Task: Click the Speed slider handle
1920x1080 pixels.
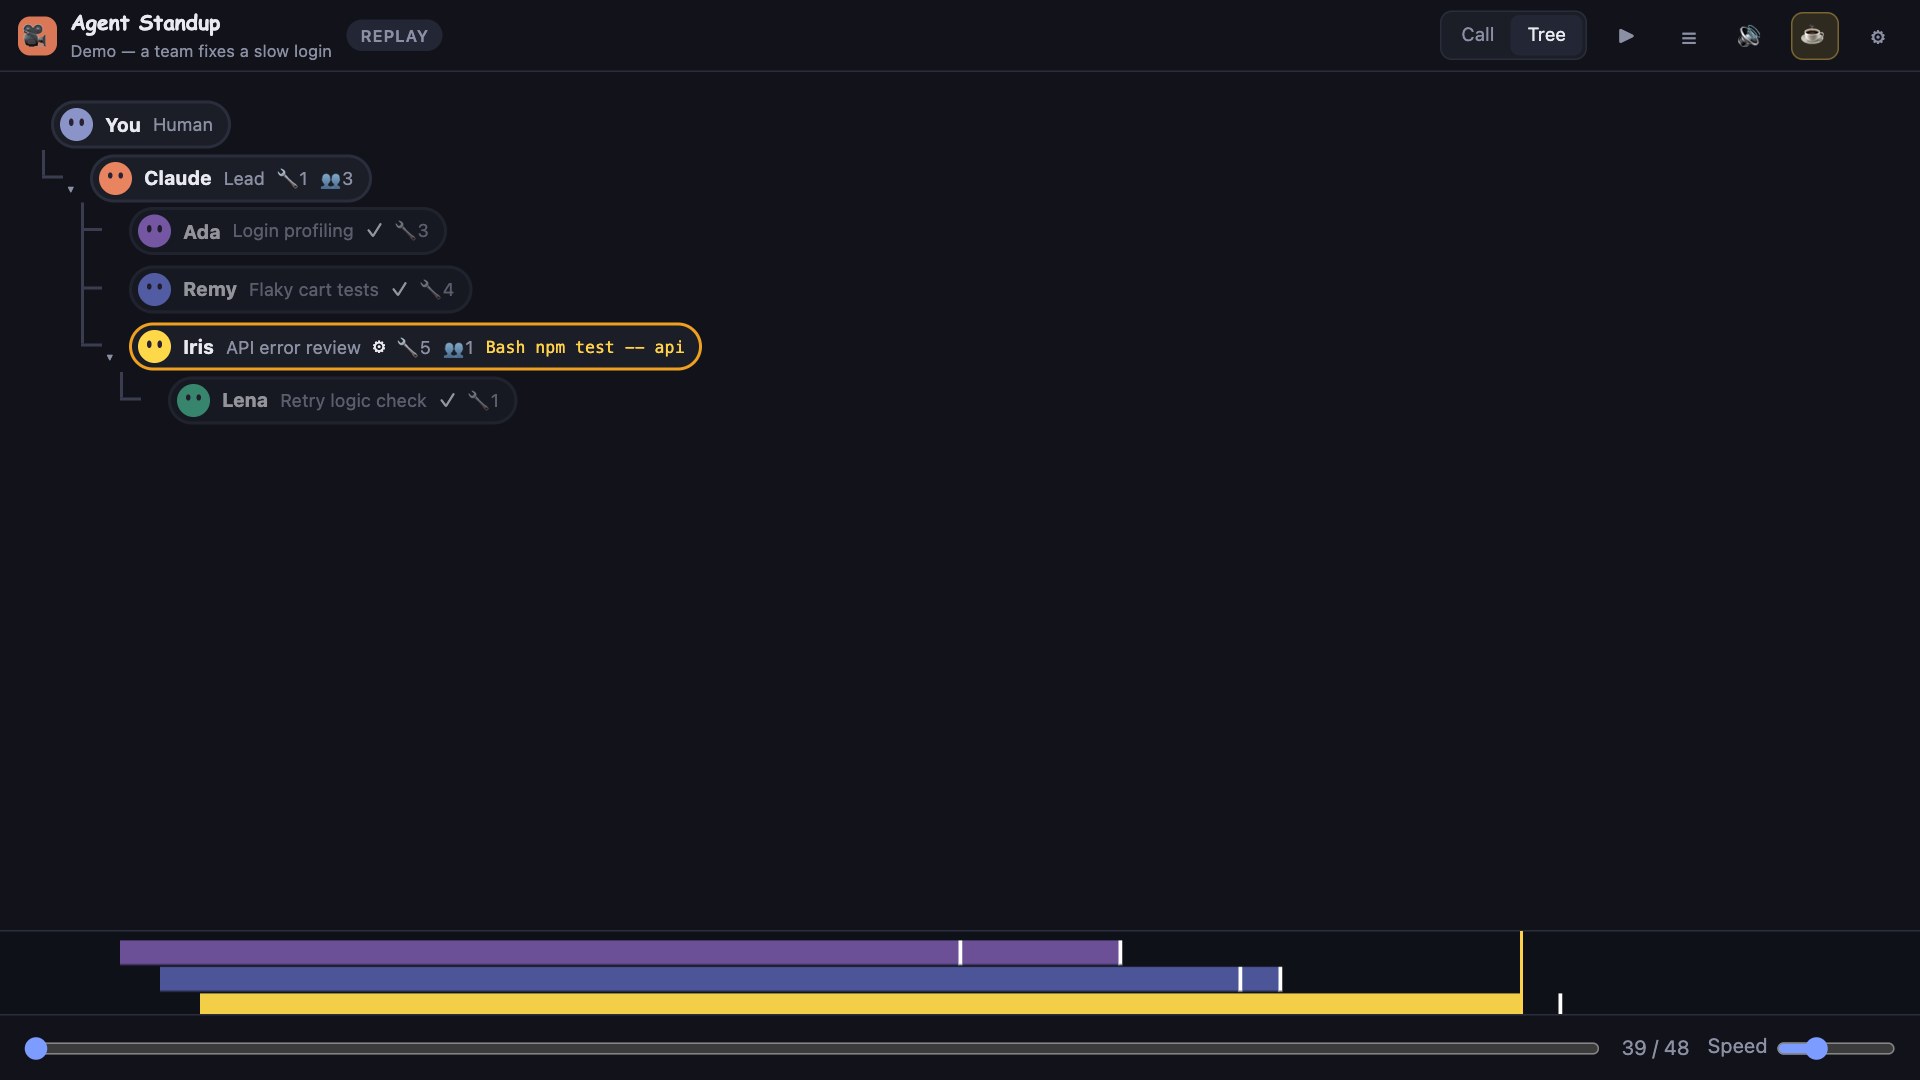Action: (x=1816, y=1048)
